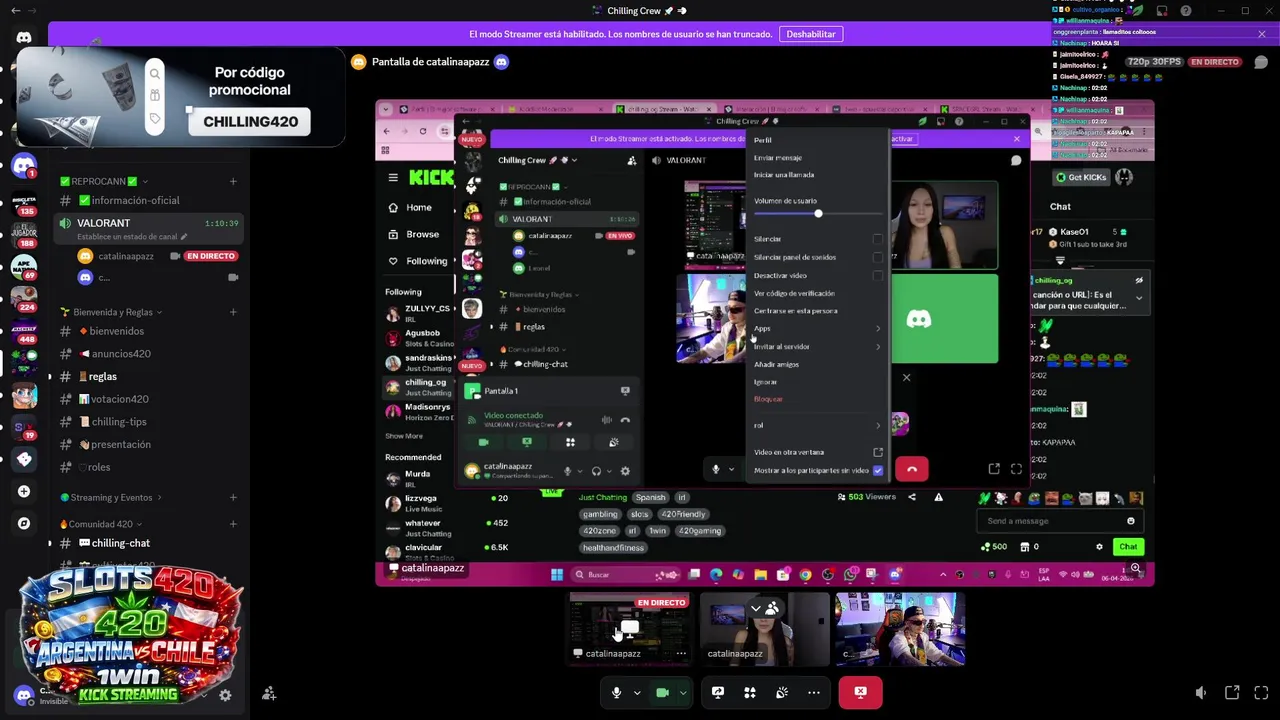The image size is (1280, 720).
Task: Add channel to REPROCANN category
Action: (233, 181)
